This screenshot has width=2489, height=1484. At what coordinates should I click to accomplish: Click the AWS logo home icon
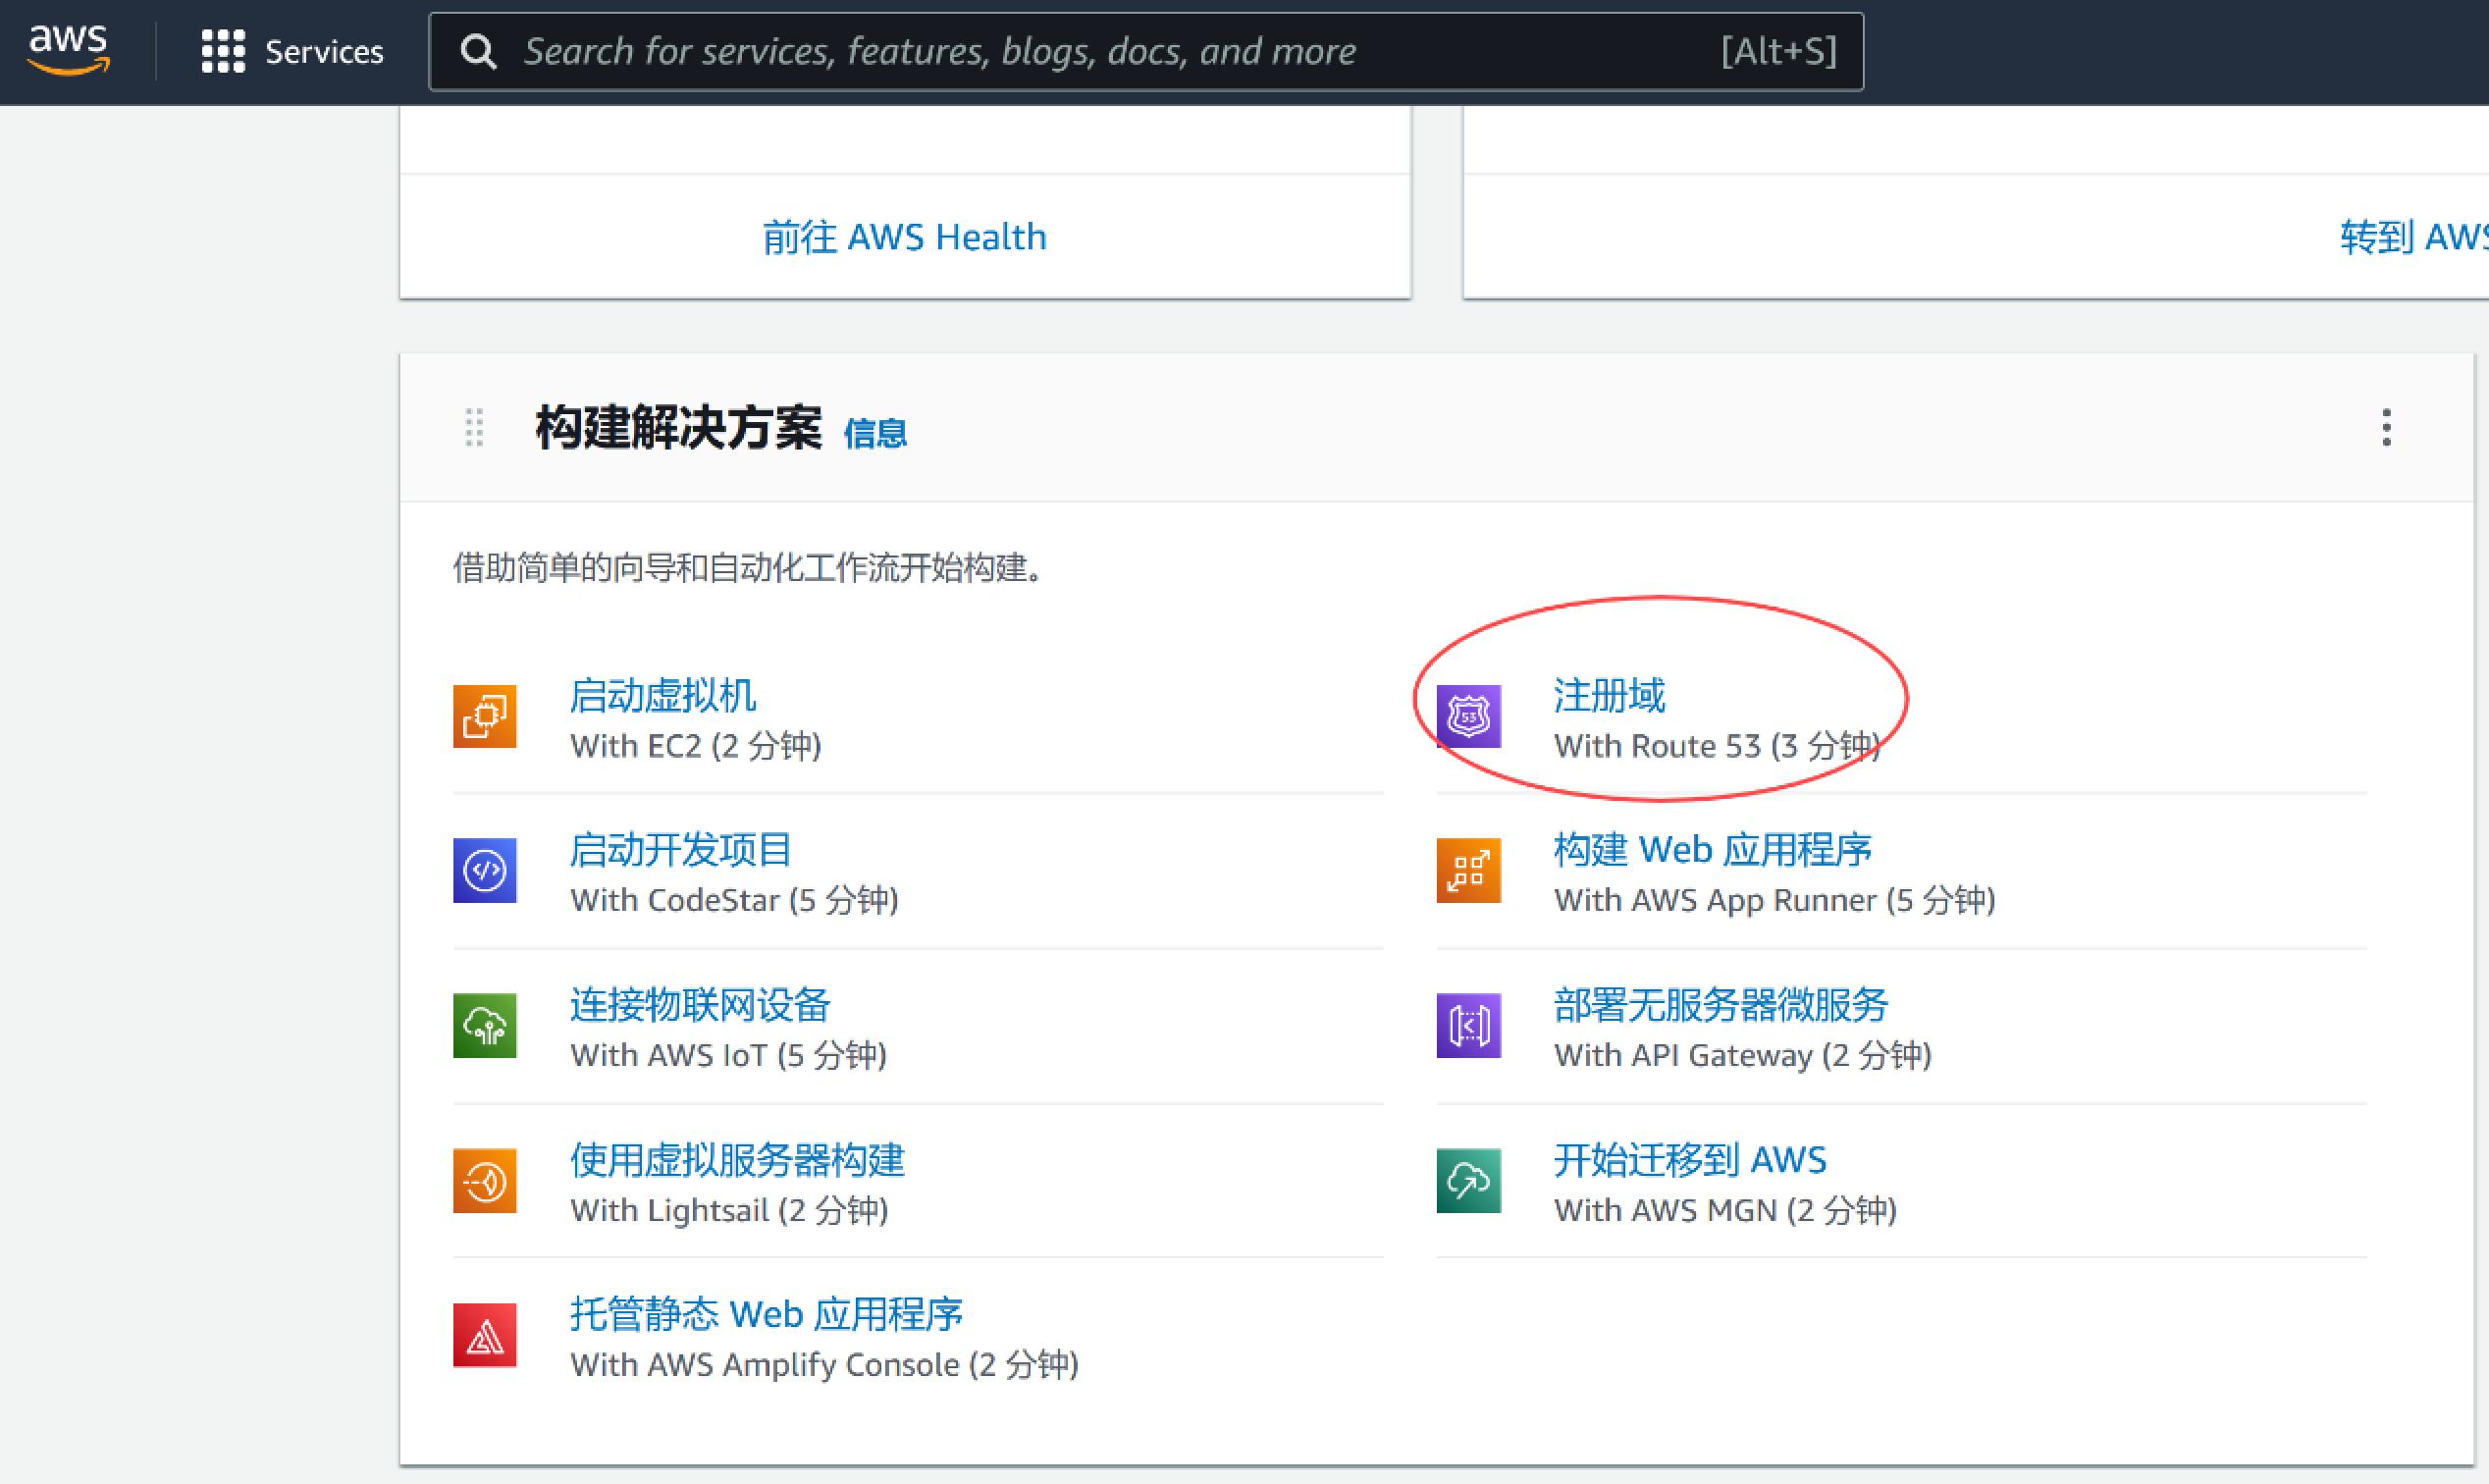(x=68, y=50)
